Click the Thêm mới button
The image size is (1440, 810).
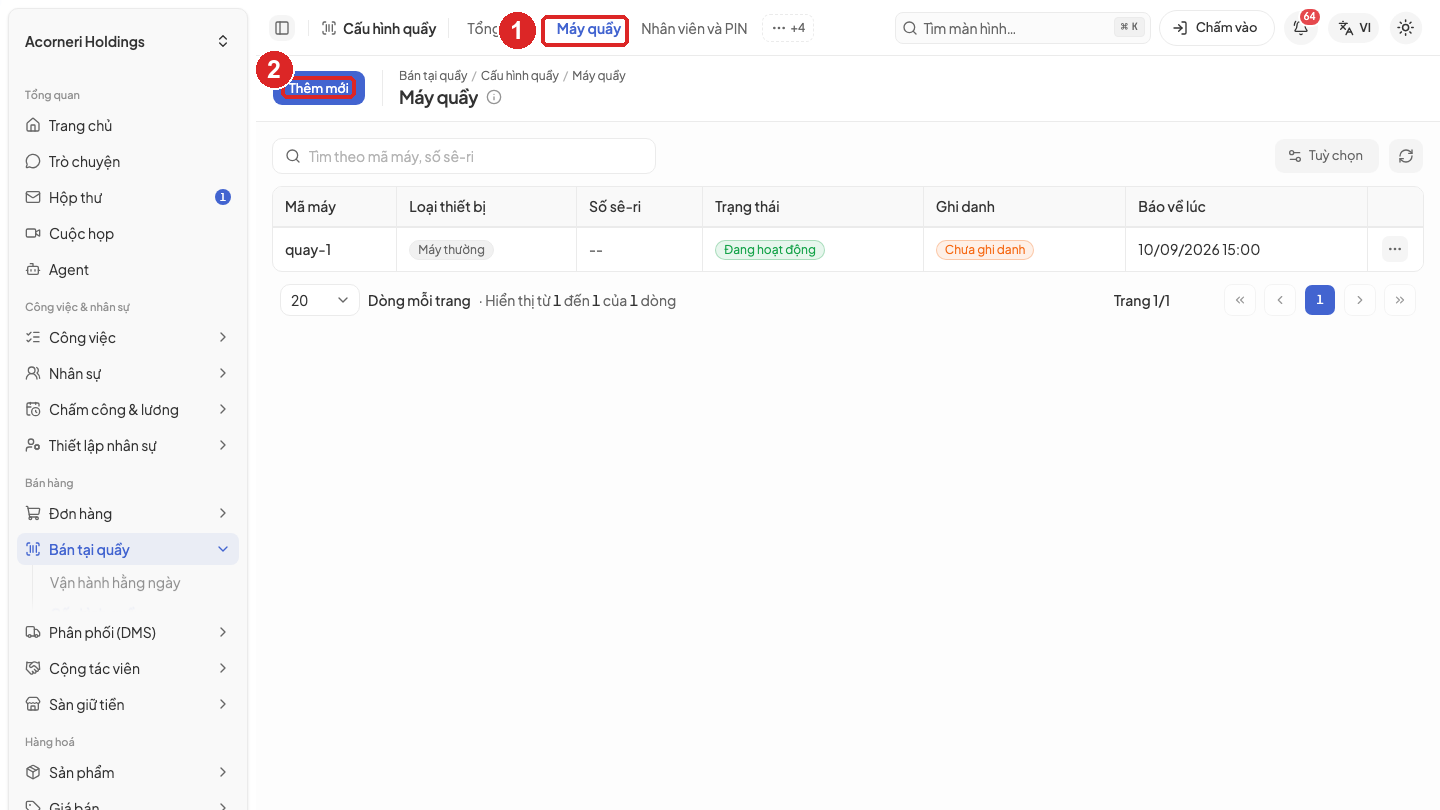coord(319,88)
